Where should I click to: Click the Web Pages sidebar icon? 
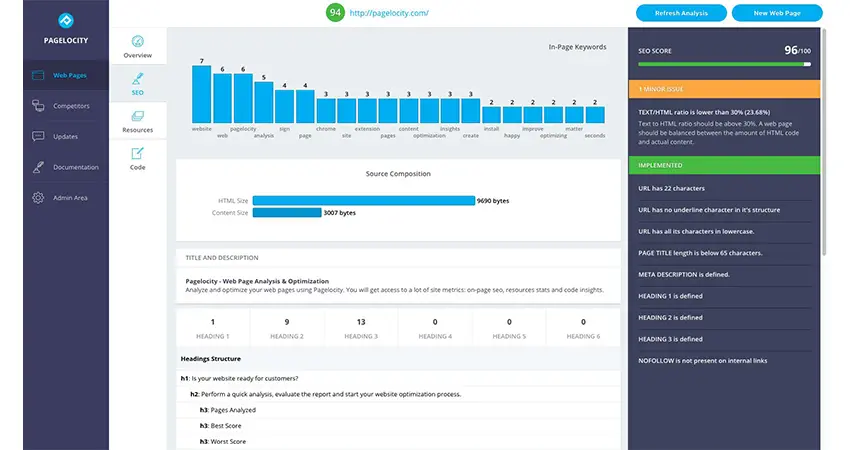pos(38,75)
